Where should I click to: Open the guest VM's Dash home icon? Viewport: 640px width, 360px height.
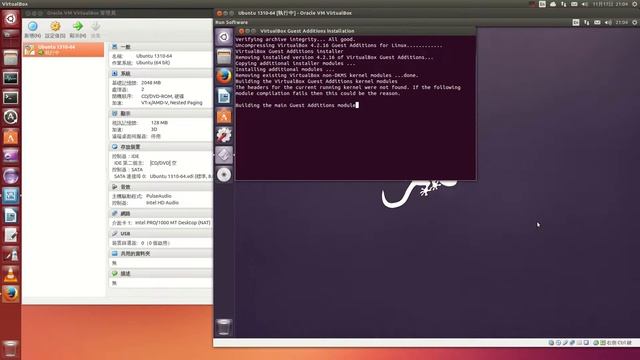coord(224,37)
